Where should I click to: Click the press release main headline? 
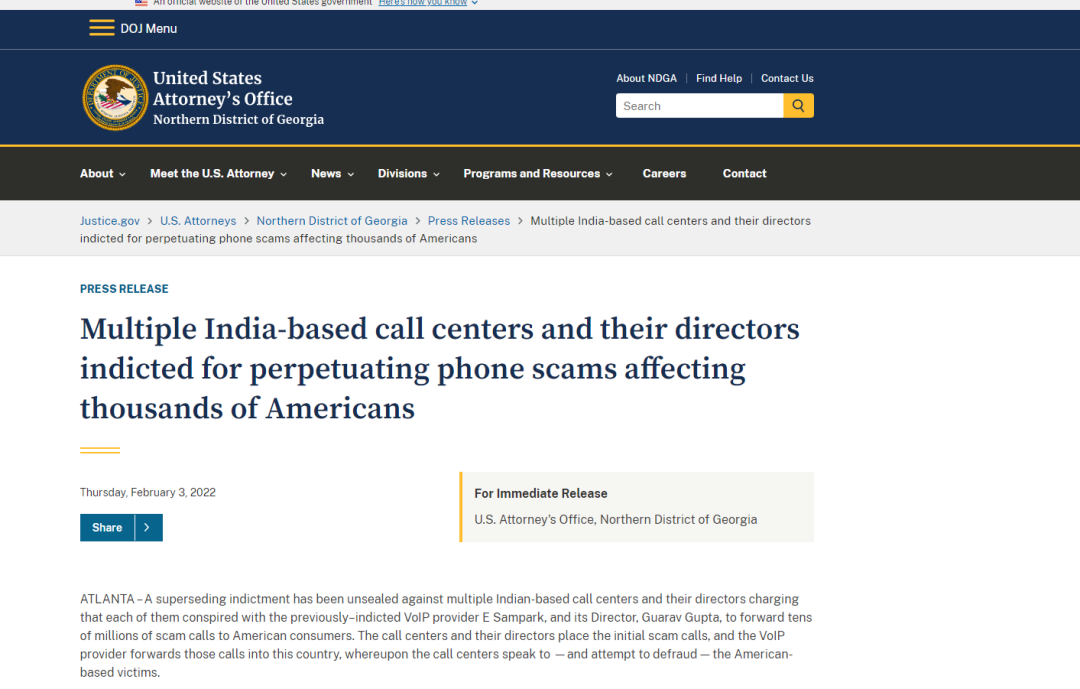coord(439,369)
